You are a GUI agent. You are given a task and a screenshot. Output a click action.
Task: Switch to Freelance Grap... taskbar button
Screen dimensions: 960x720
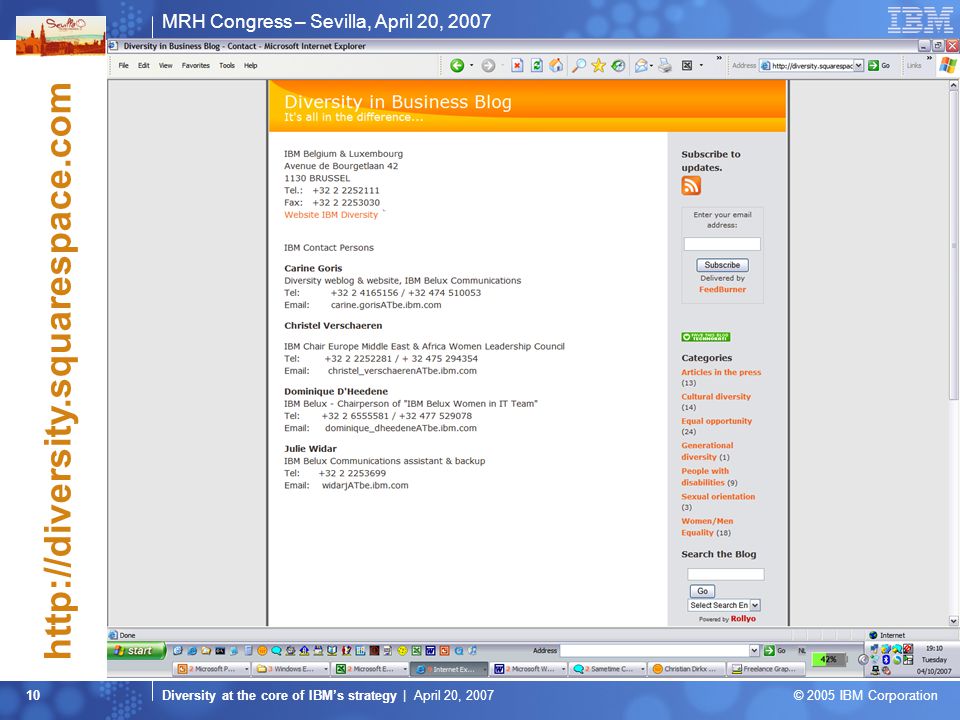click(x=765, y=669)
